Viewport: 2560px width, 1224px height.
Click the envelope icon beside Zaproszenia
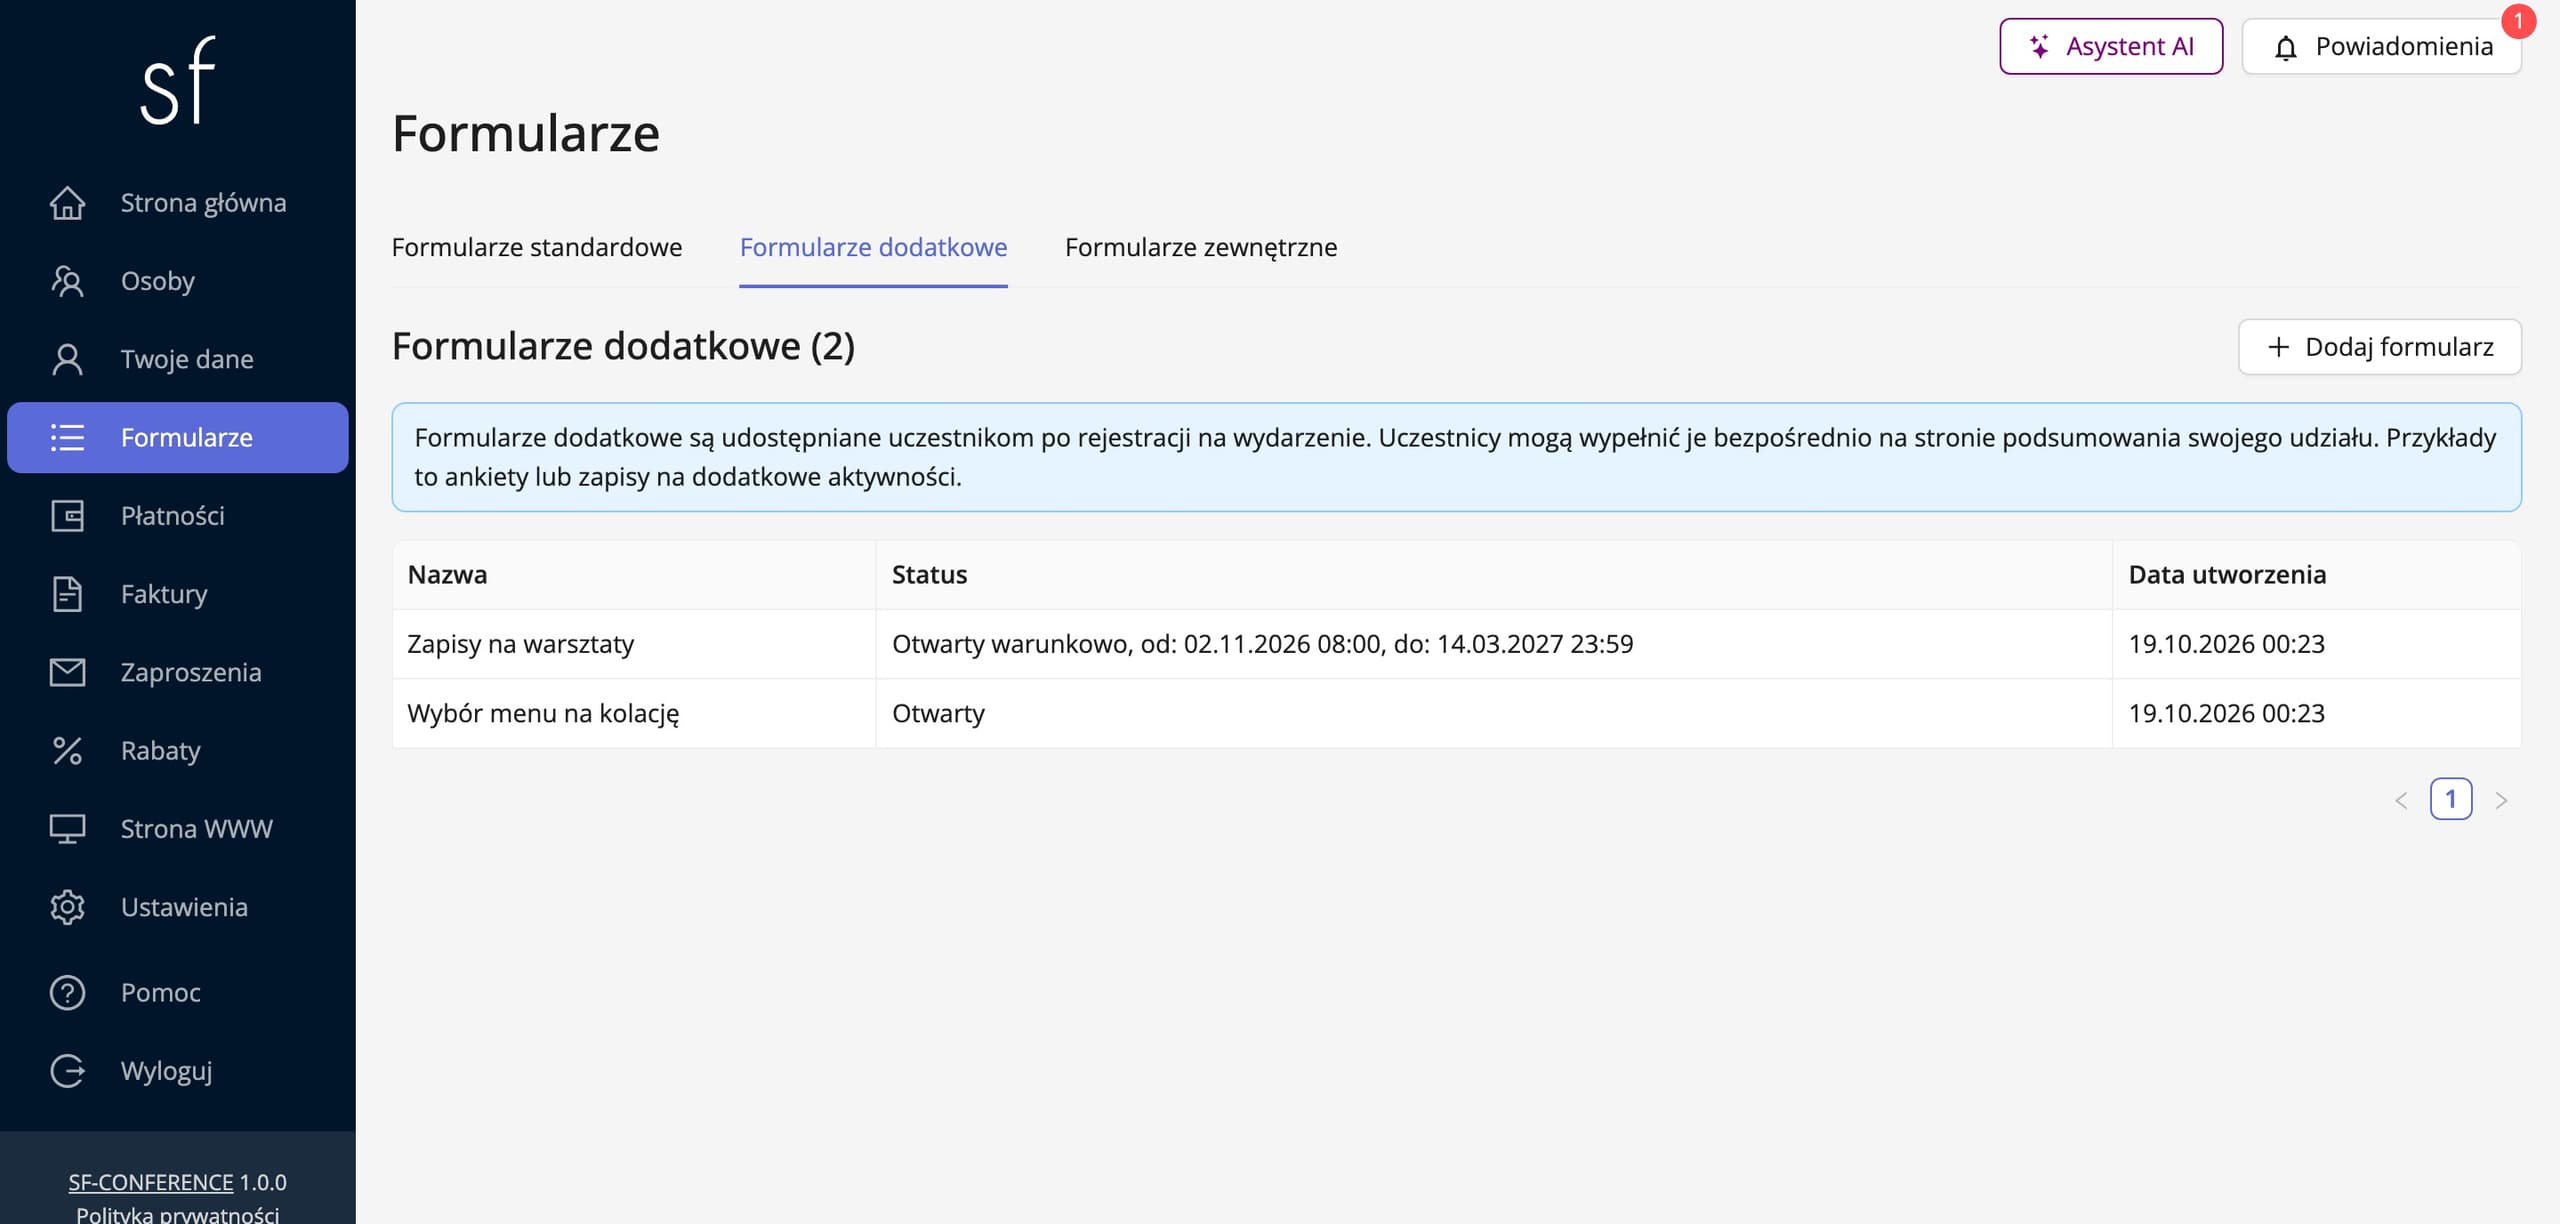[67, 672]
